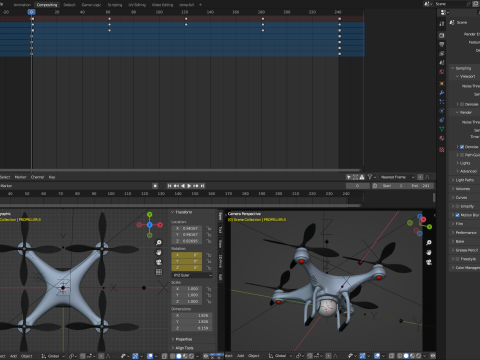480x360 pixels.
Task: Open the Key menu in dope sheet
Action: [x=52, y=177]
